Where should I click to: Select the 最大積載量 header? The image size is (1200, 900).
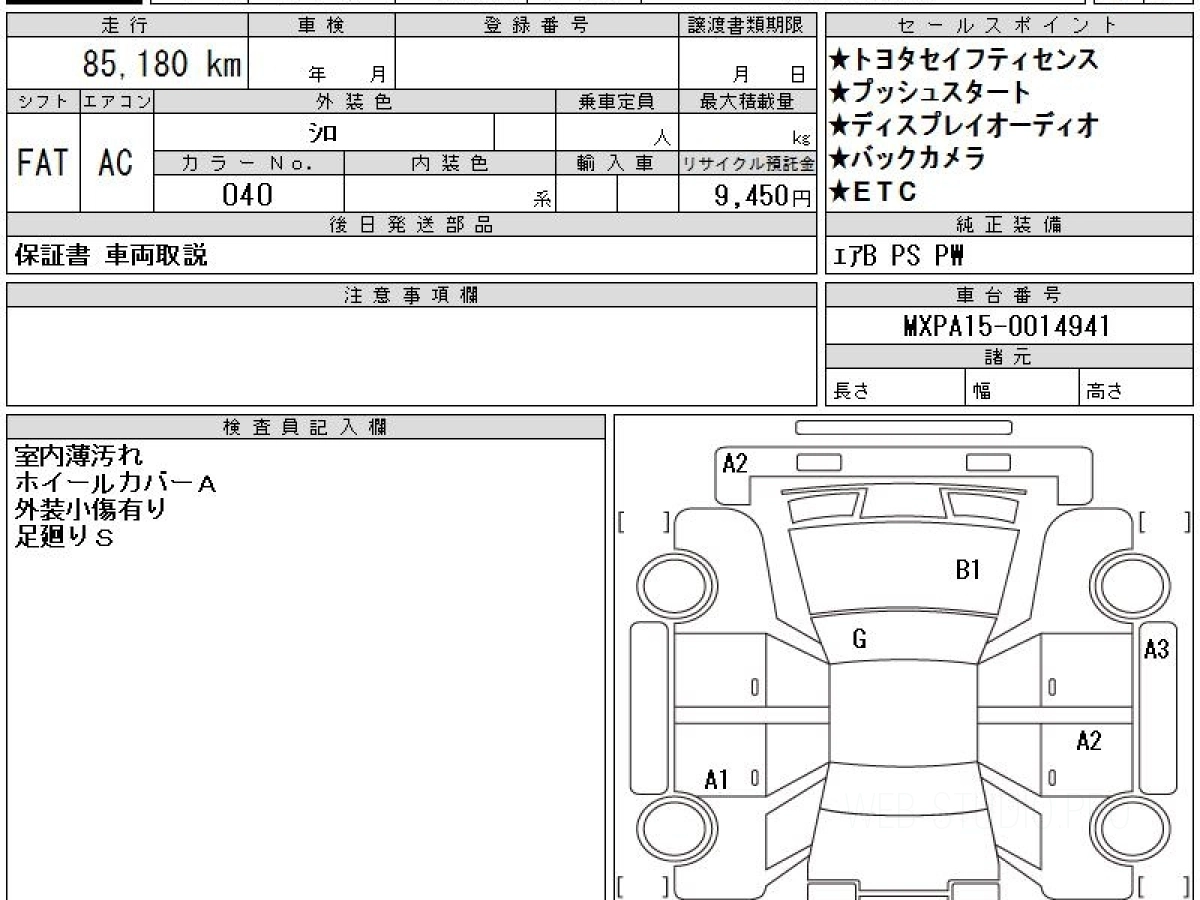[748, 101]
